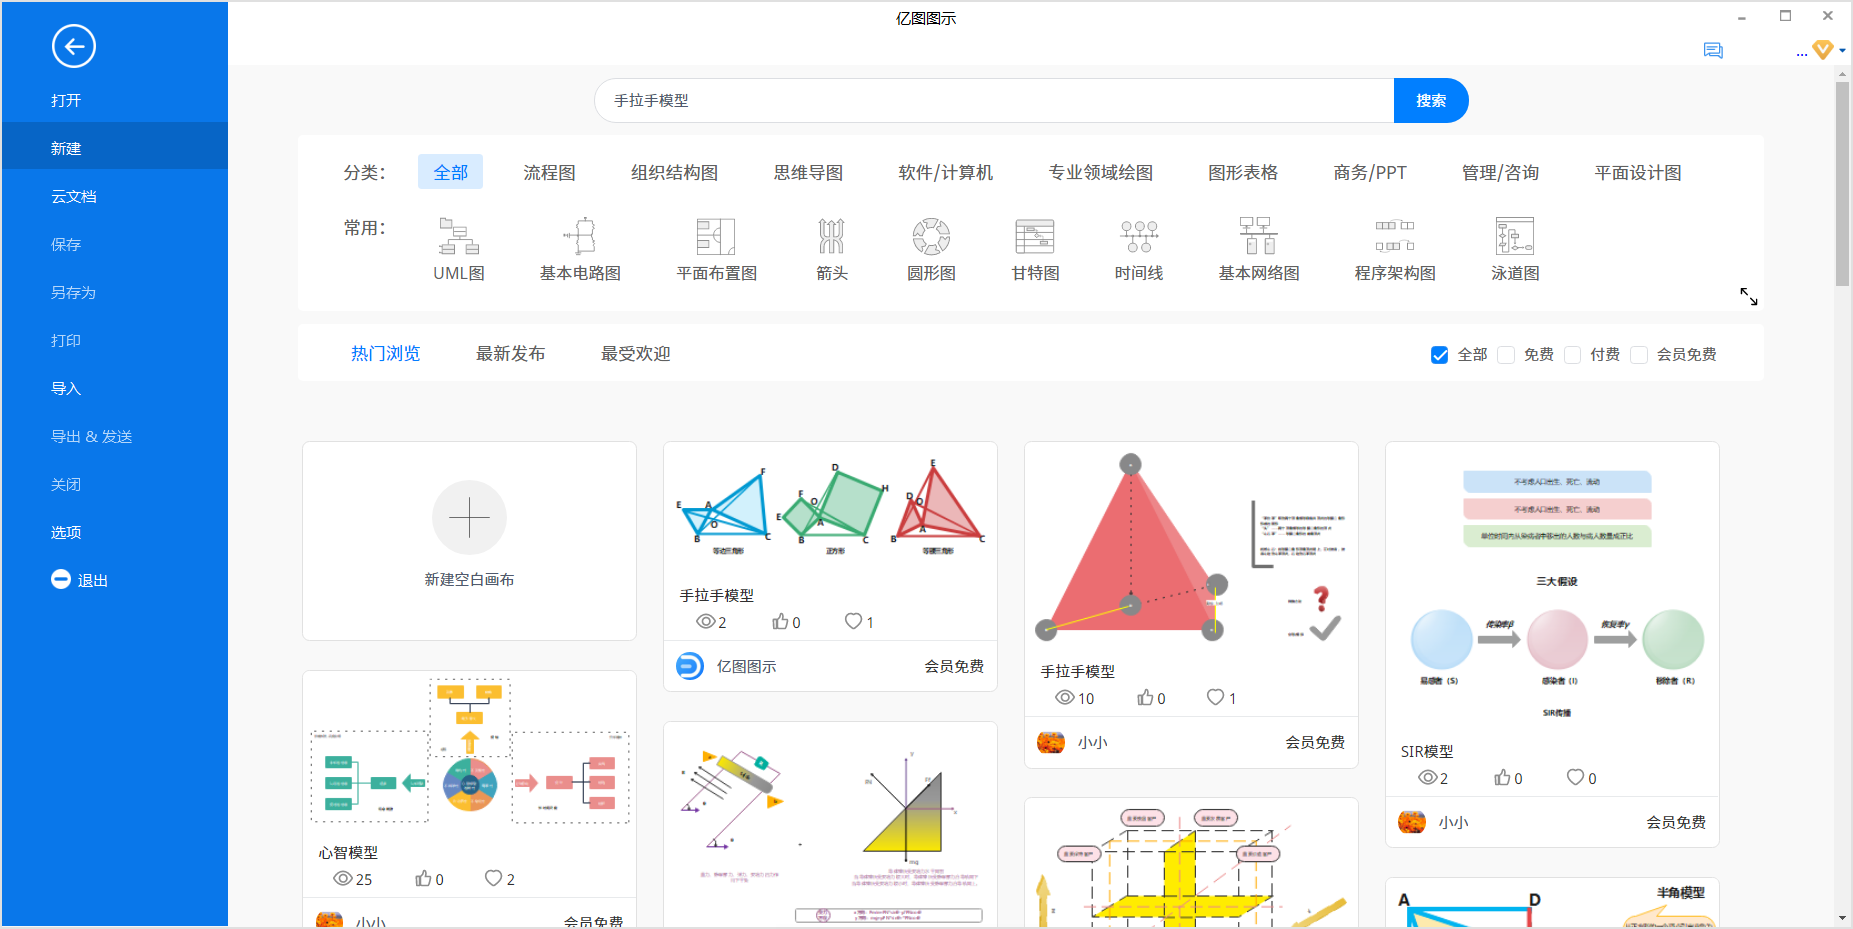The height and width of the screenshot is (929, 1853).
Task: Click the 新建空白画布 label
Action: pyautogui.click(x=469, y=579)
